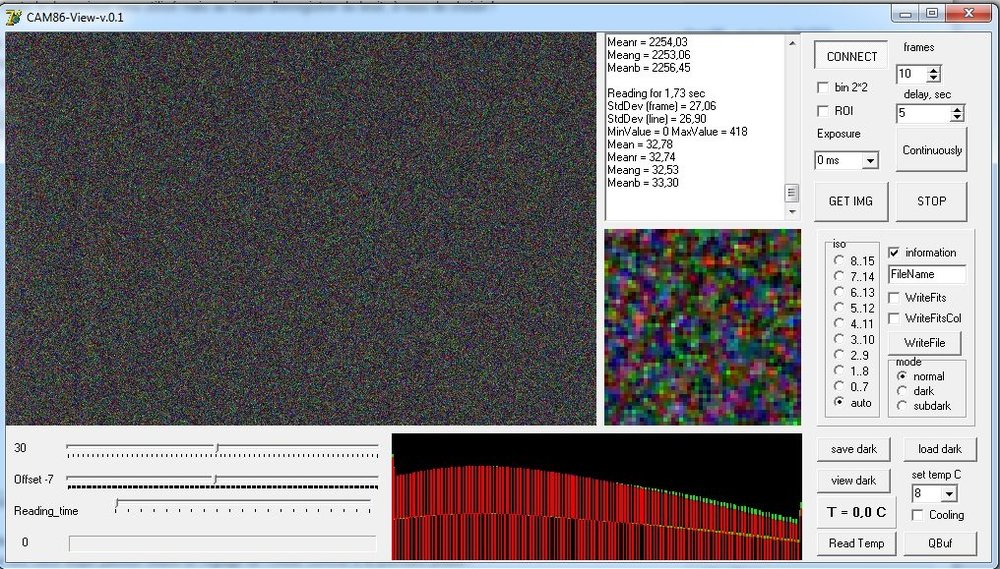Decrease delay sec with down arrow
The image size is (1000, 569).
pos(957,117)
